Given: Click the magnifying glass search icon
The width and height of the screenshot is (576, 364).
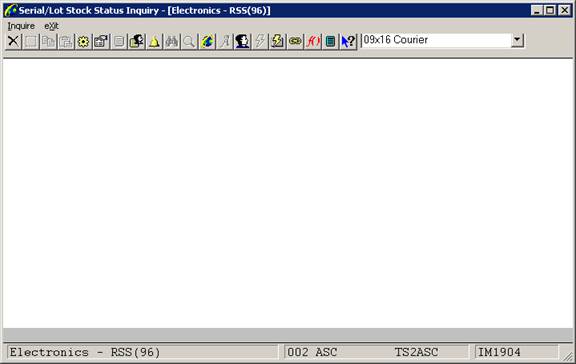Looking at the screenshot, I should coord(189,41).
